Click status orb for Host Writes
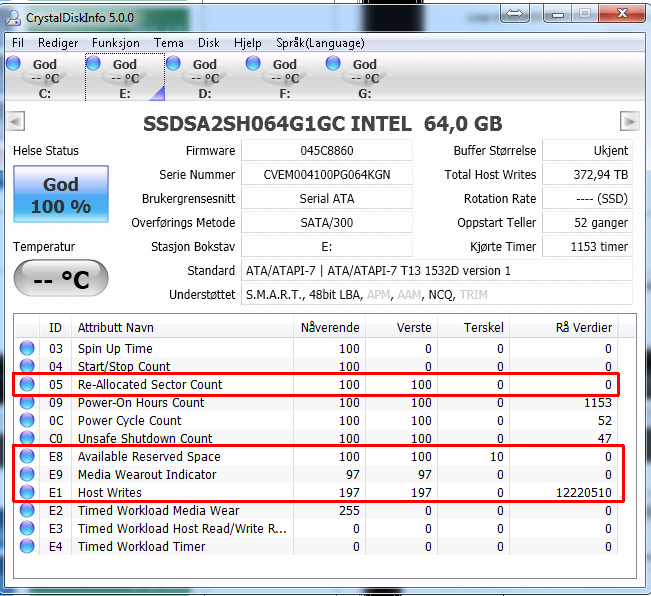651x596 pixels. (x=27, y=492)
